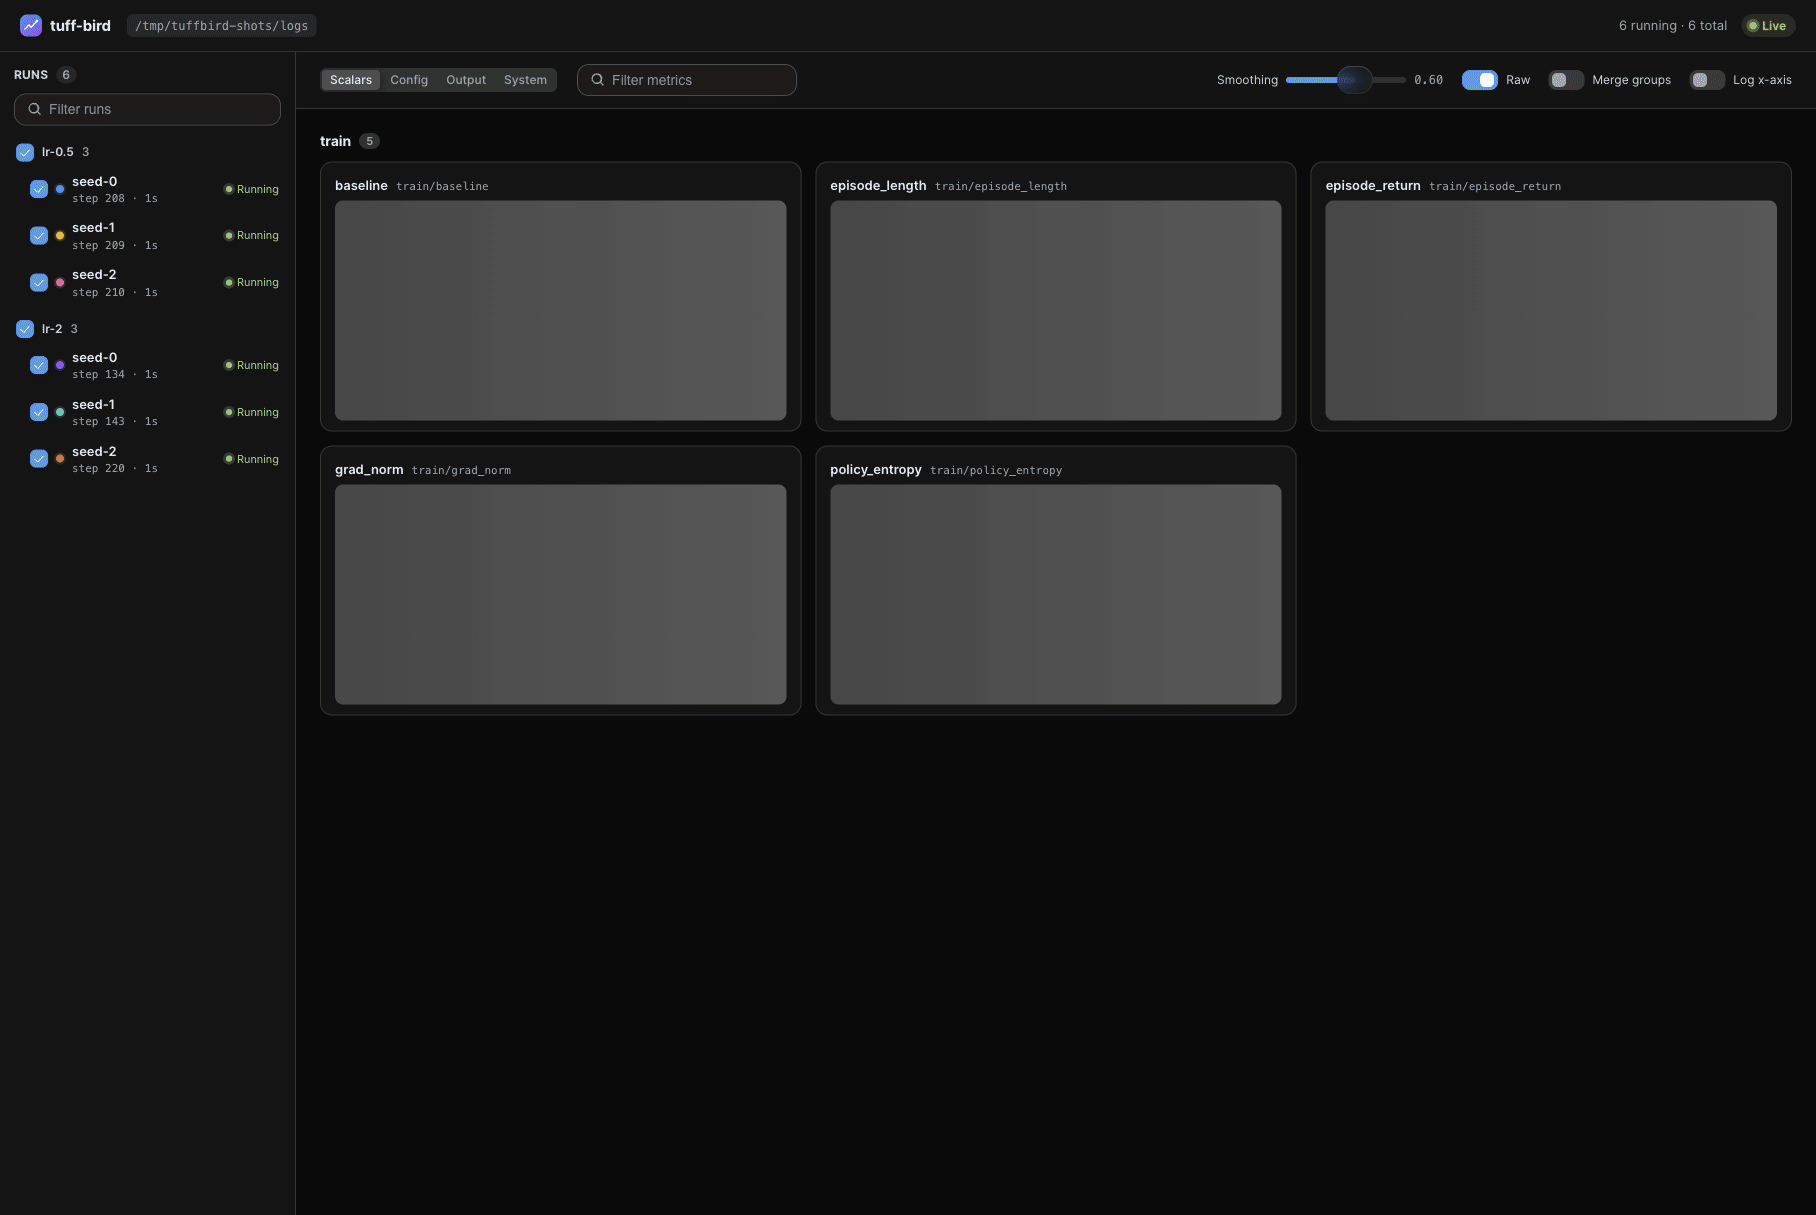This screenshot has width=1816, height=1215.
Task: Uncheck seed-2 at step 220
Action: coord(39,459)
